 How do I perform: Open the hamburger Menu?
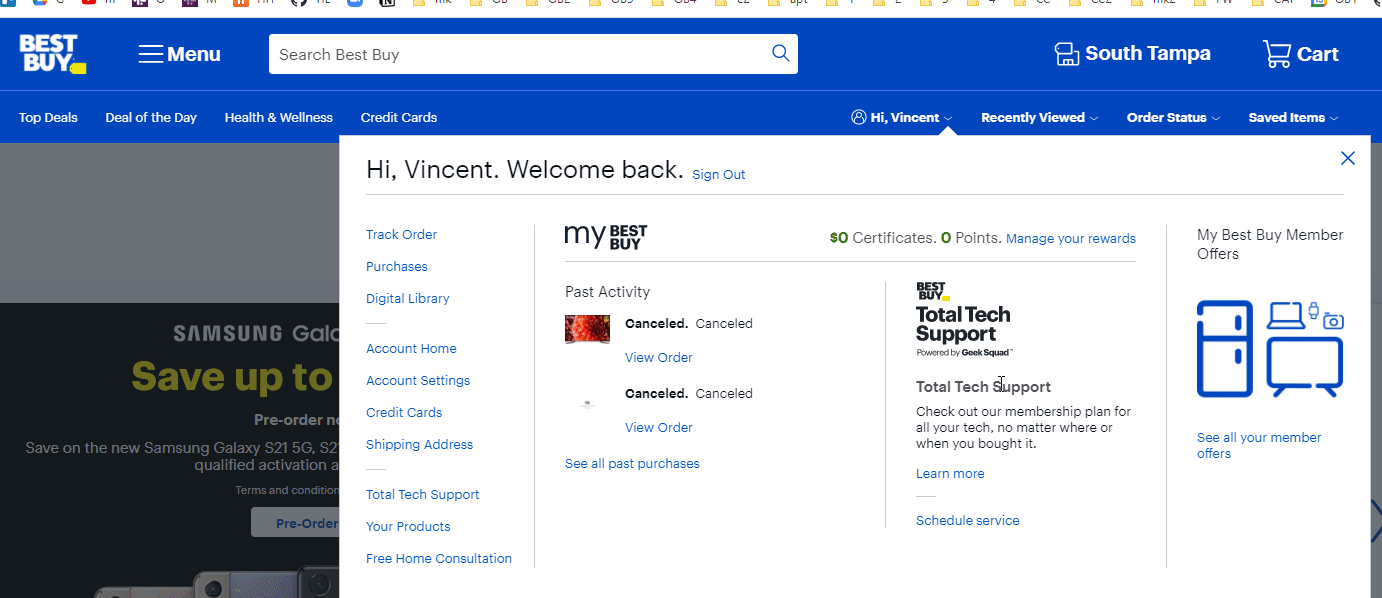[180, 54]
